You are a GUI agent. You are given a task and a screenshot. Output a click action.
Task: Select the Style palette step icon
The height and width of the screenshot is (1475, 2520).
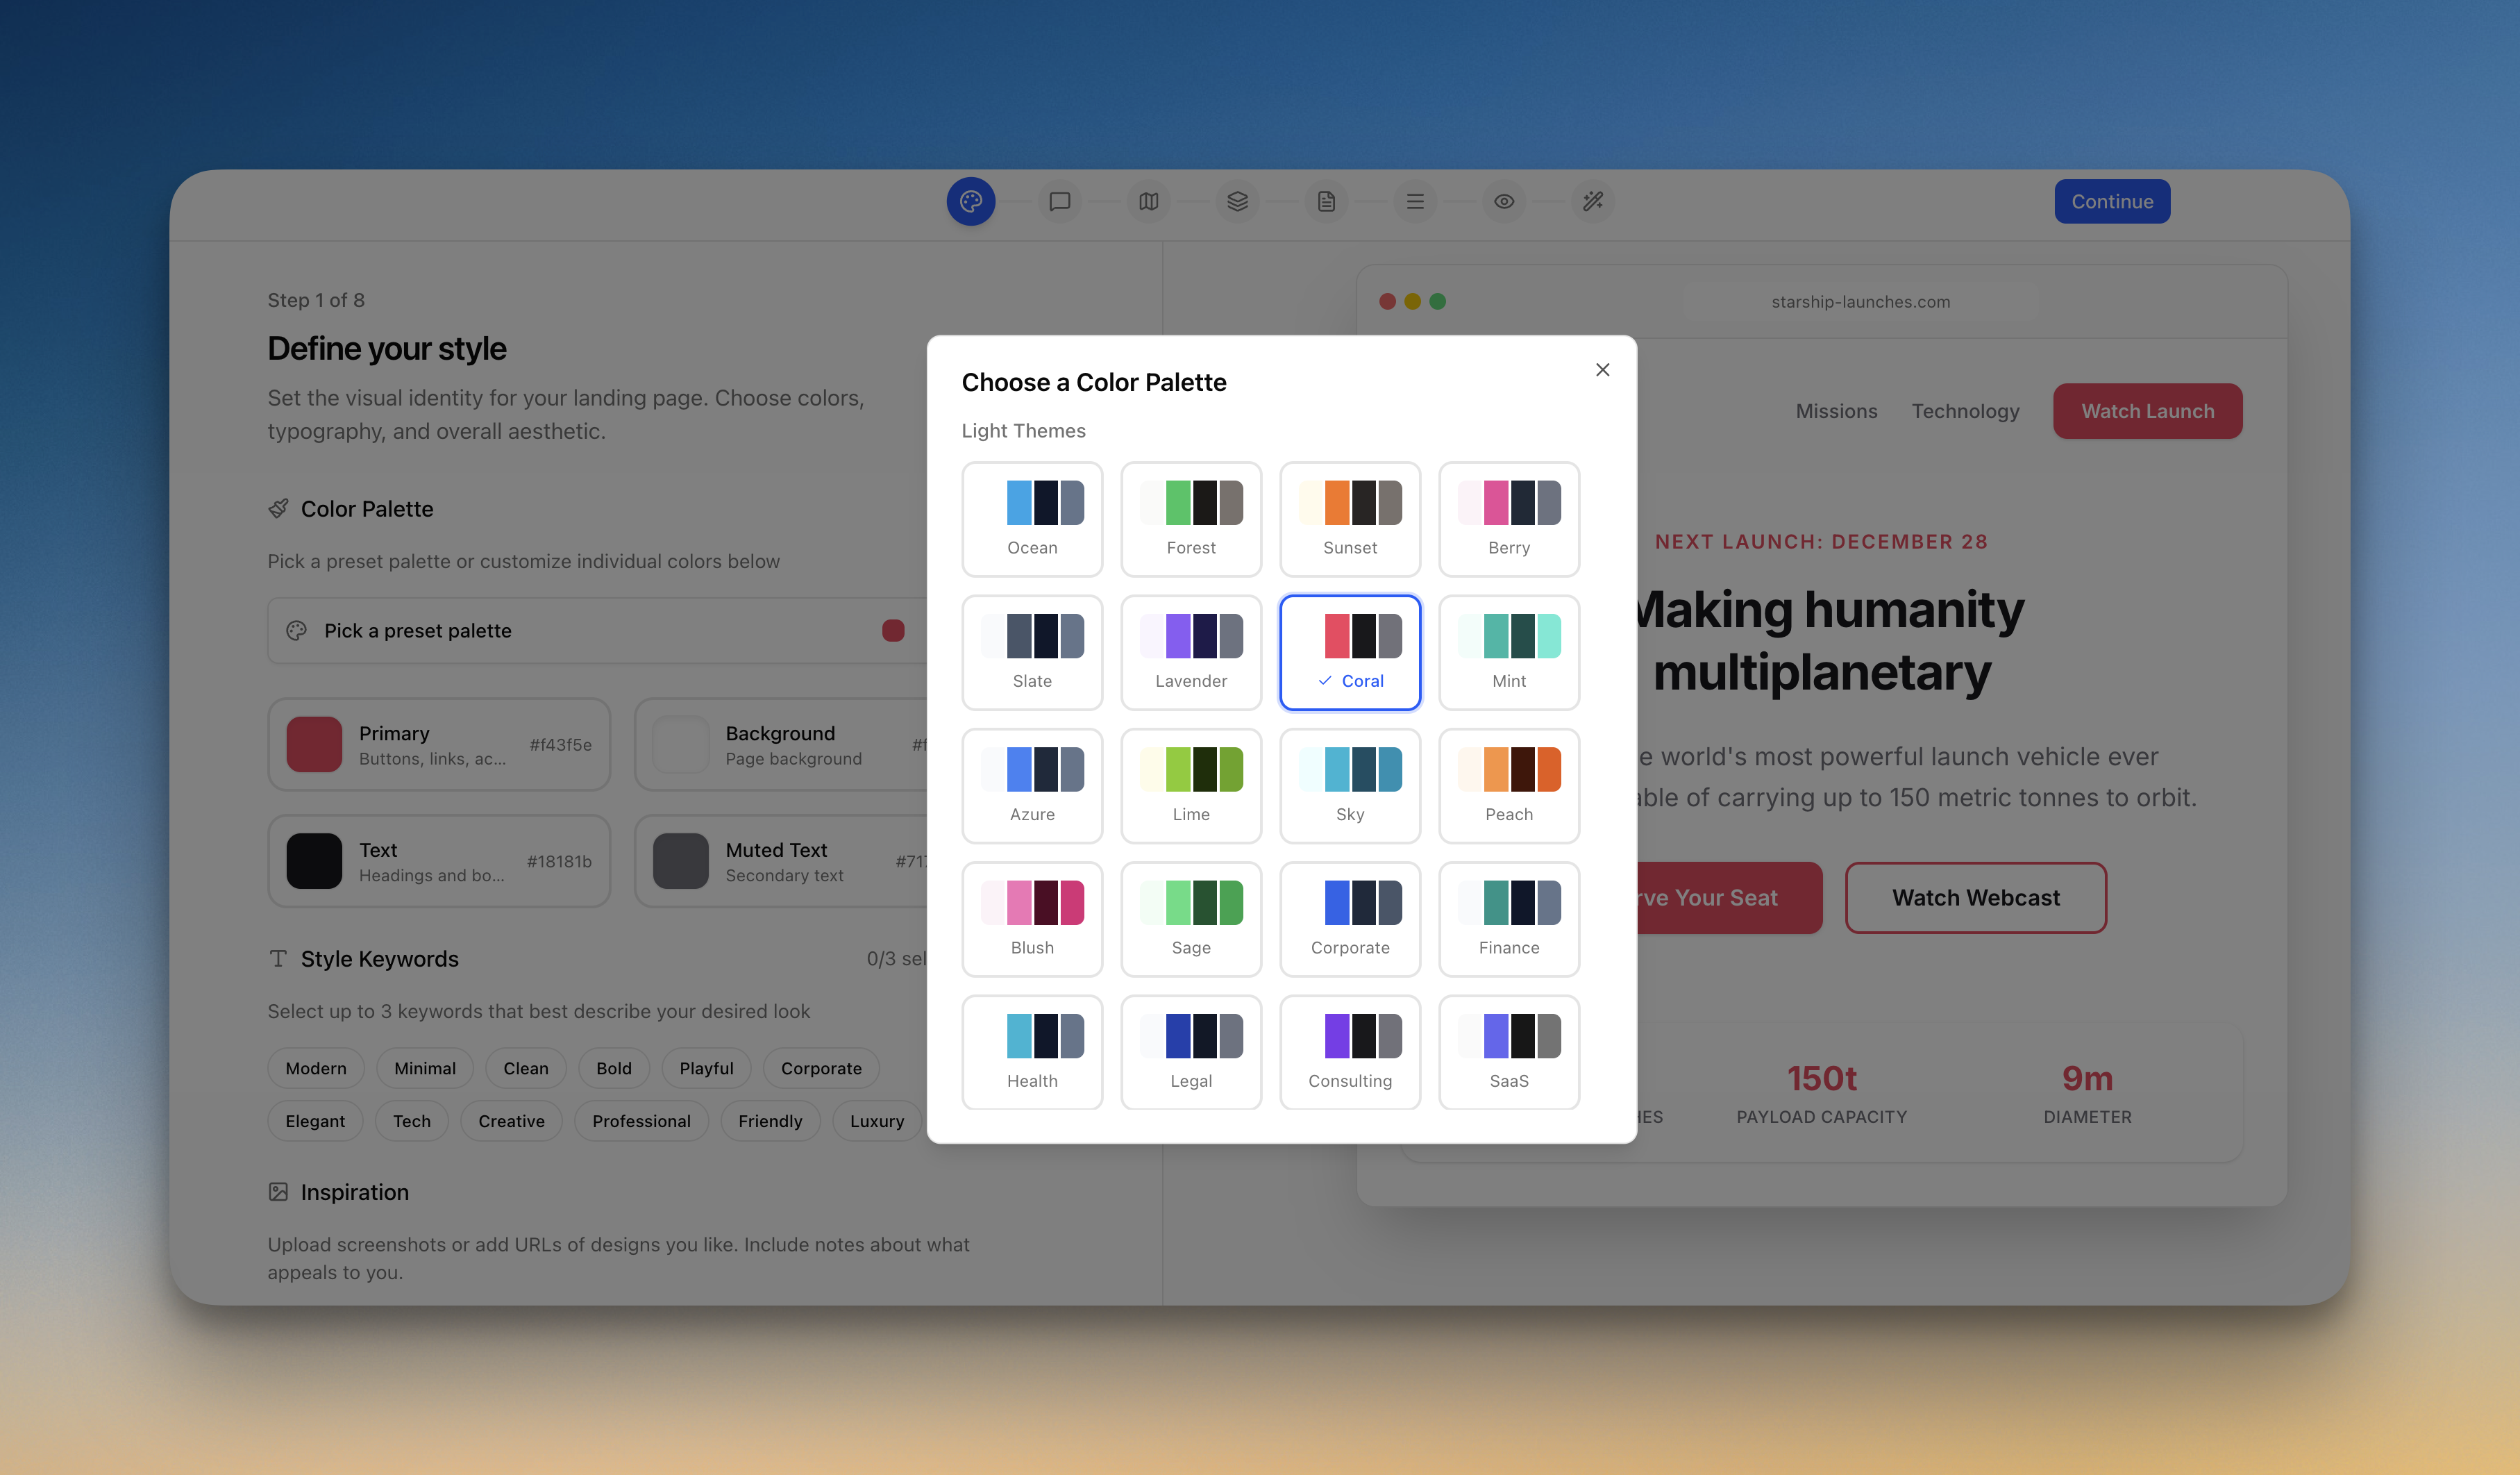[970, 201]
